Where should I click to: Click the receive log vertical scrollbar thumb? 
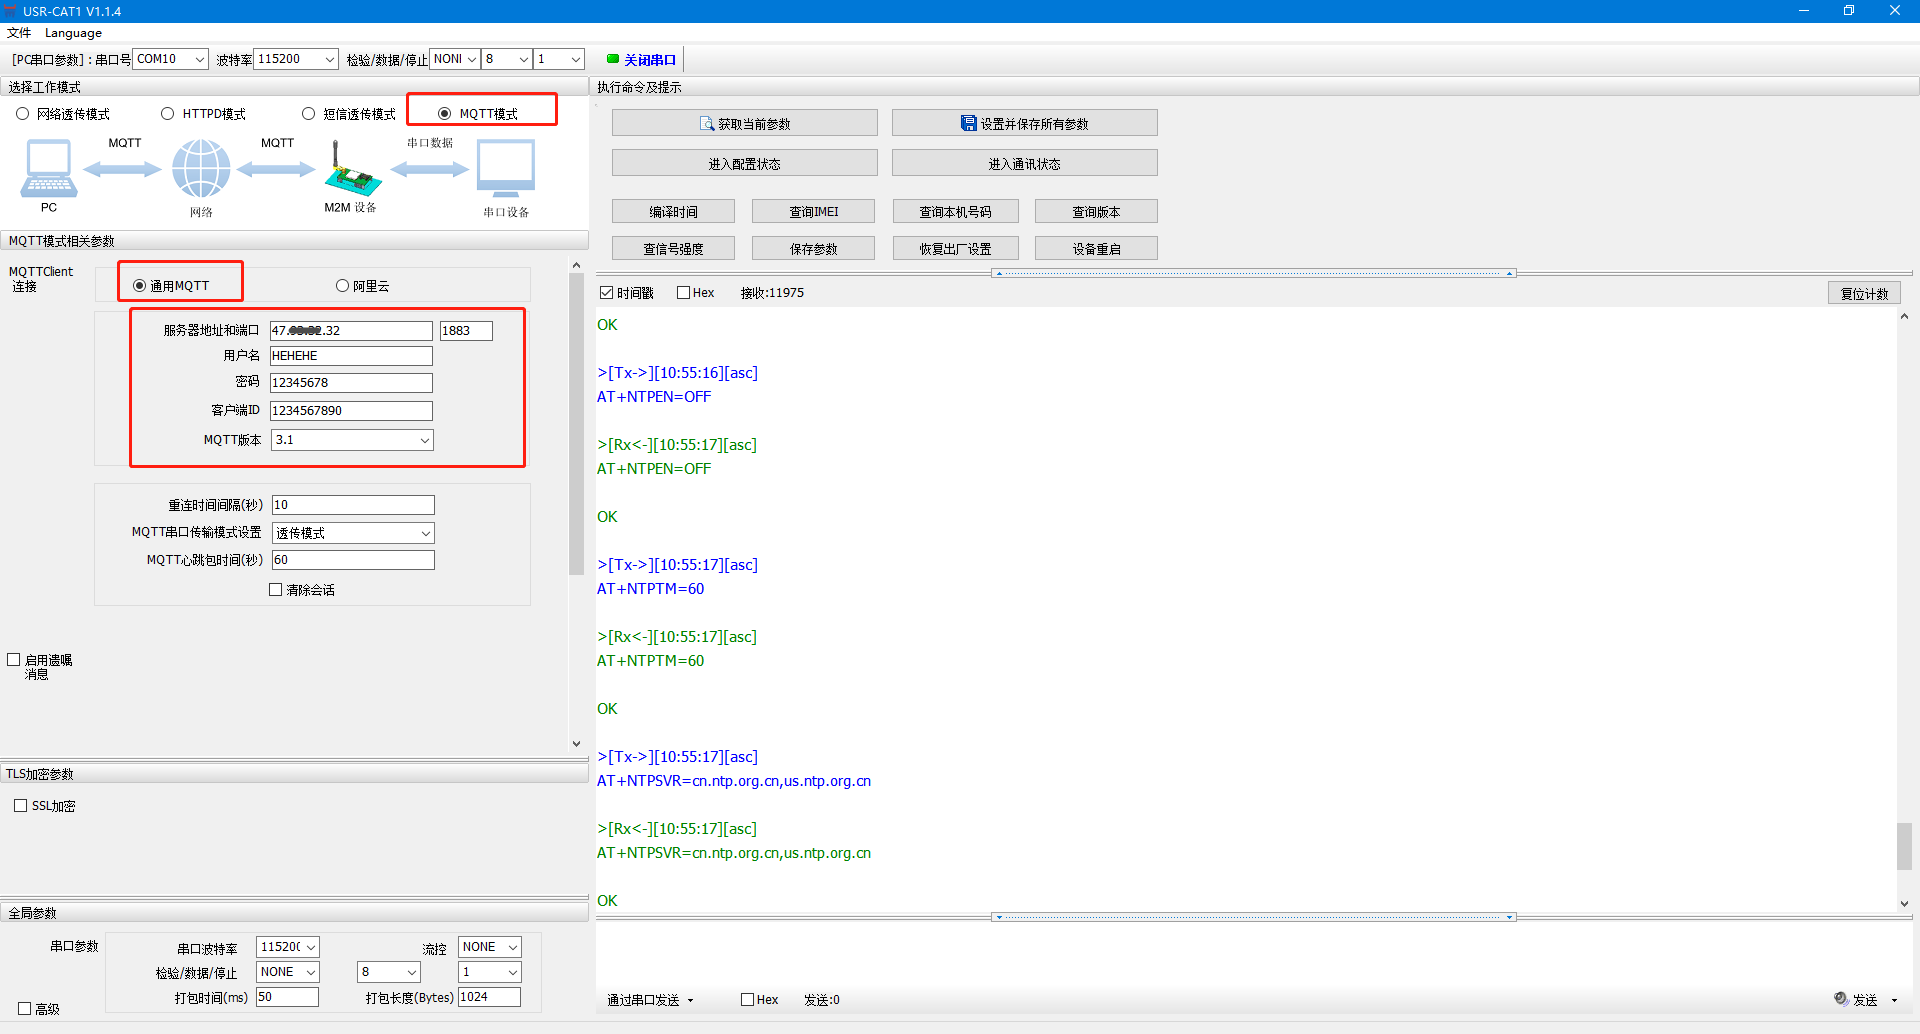click(1904, 846)
